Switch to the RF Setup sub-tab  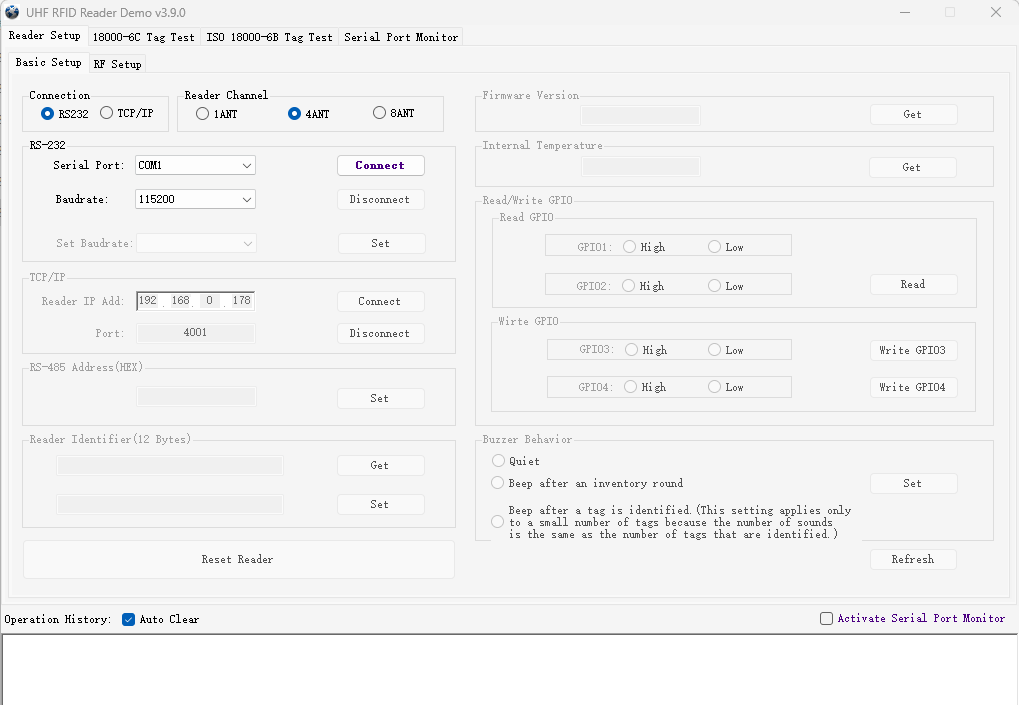117,64
